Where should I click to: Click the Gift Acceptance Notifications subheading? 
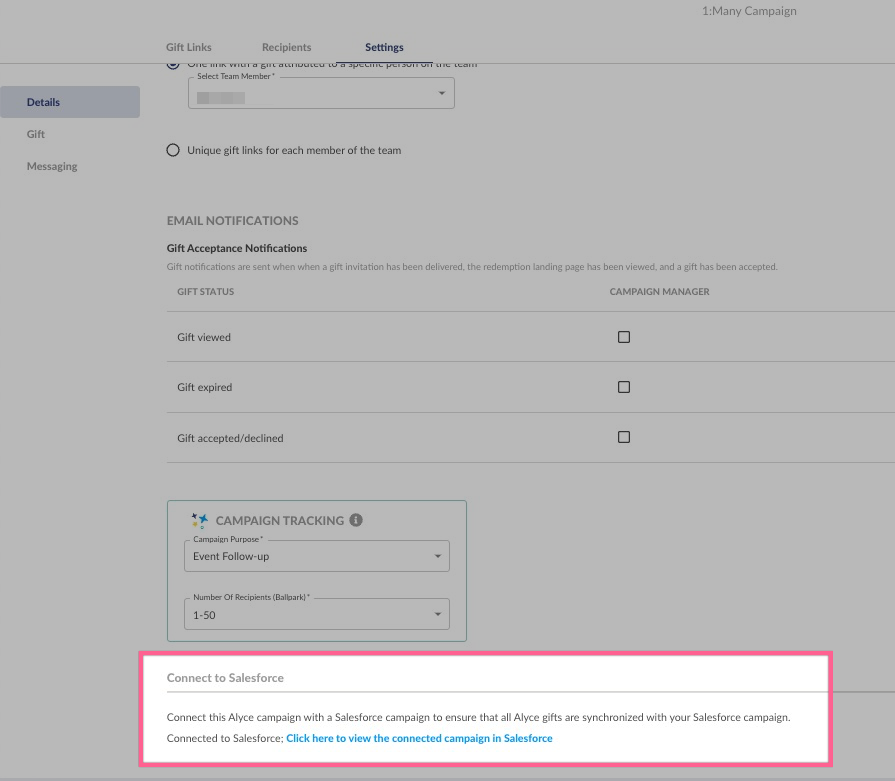point(237,248)
